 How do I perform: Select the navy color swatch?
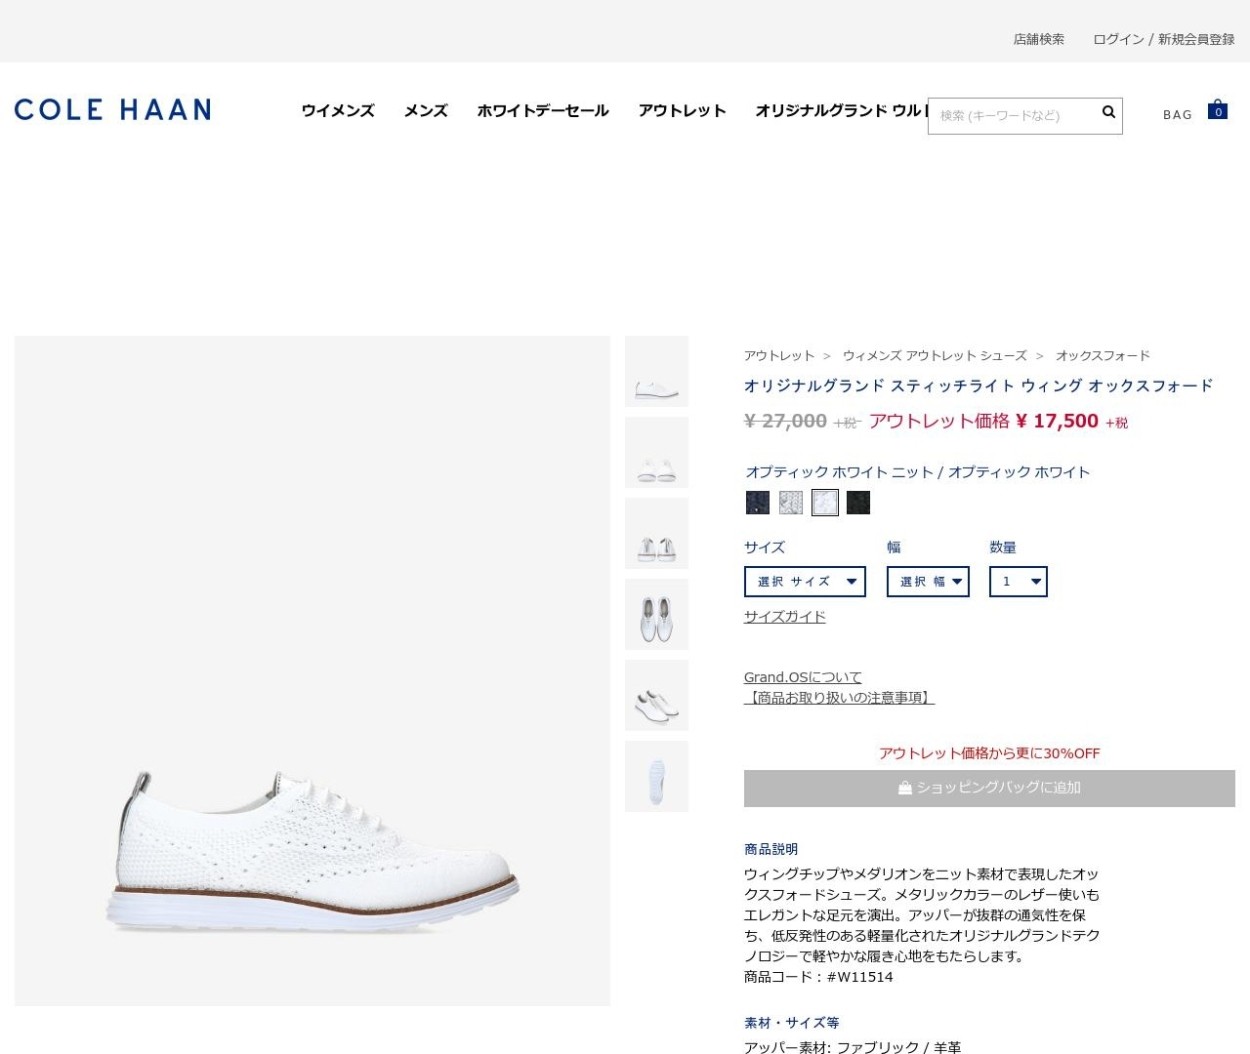point(757,502)
